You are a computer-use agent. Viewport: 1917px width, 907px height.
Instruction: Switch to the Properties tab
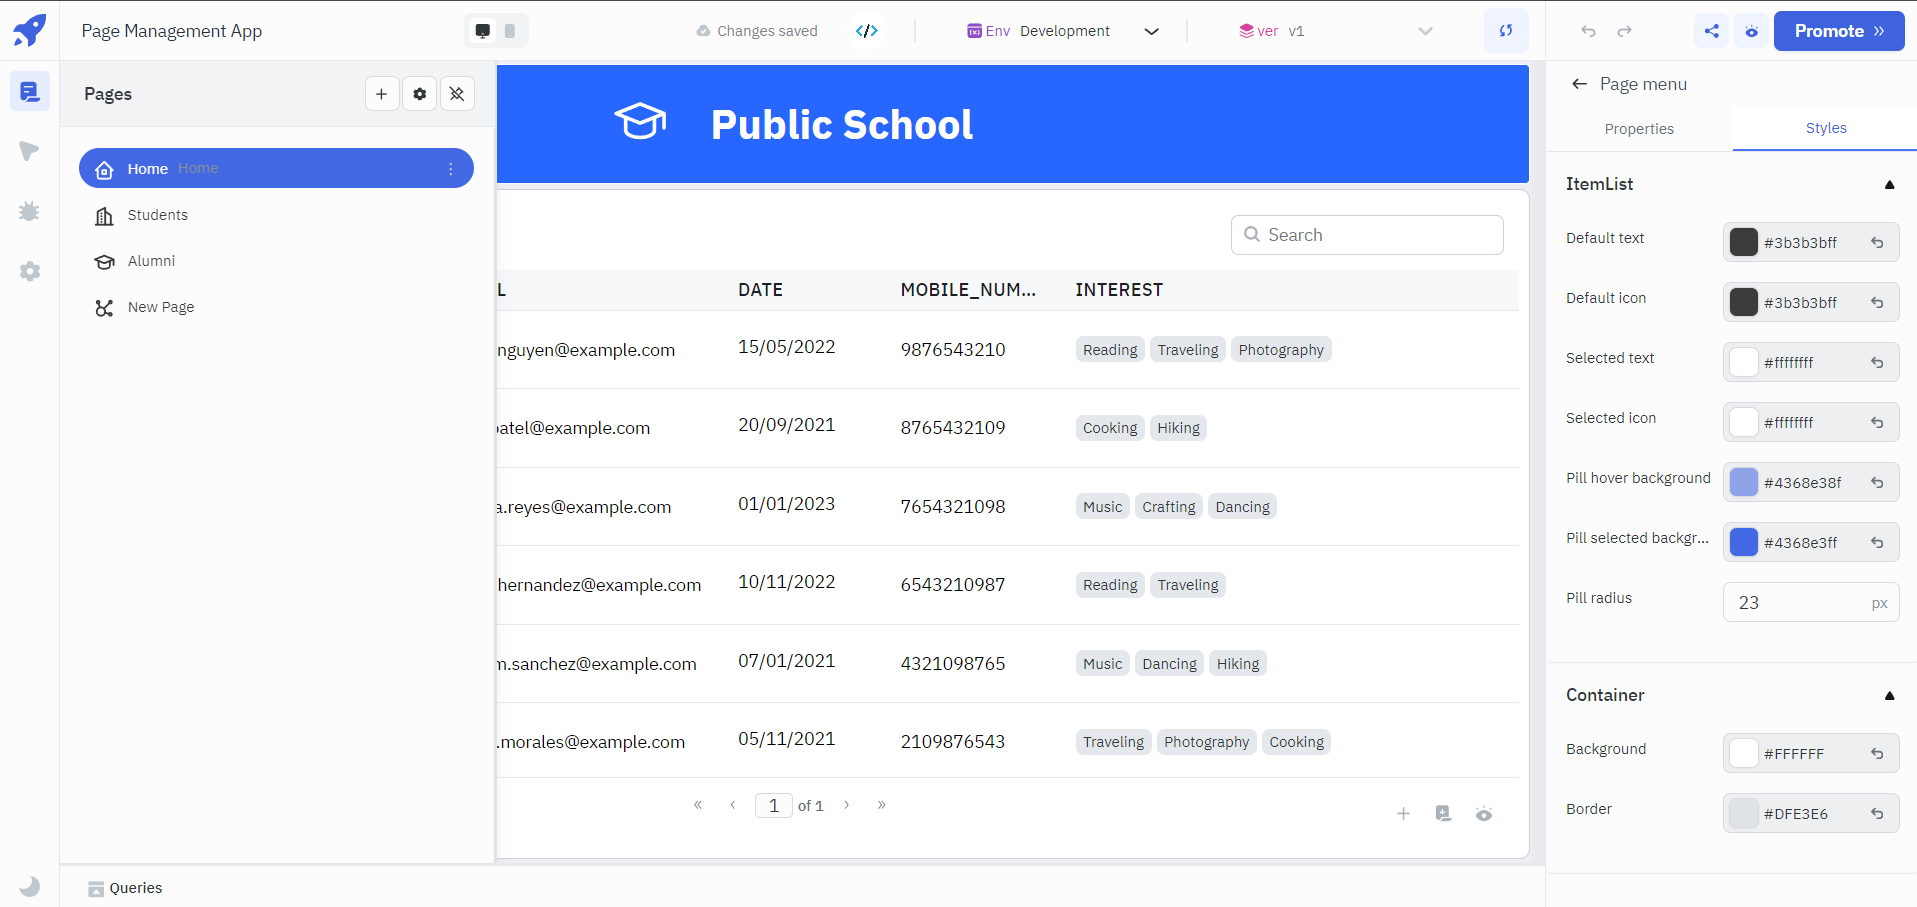pos(1639,129)
